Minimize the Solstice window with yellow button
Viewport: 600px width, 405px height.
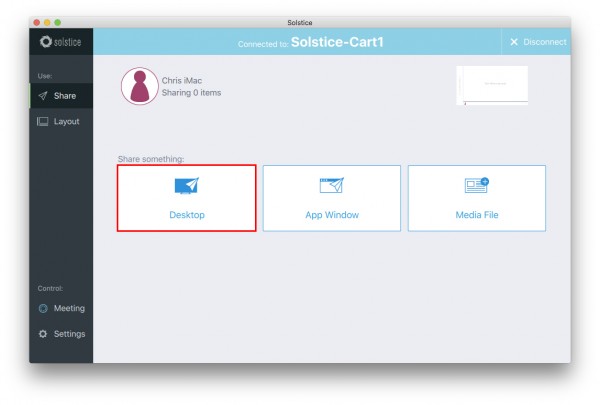[47, 23]
